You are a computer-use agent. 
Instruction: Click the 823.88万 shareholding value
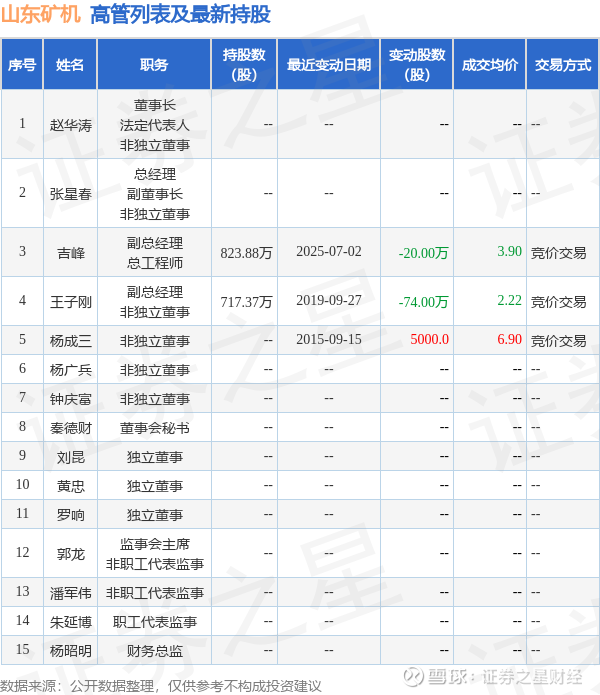[x=246, y=253]
